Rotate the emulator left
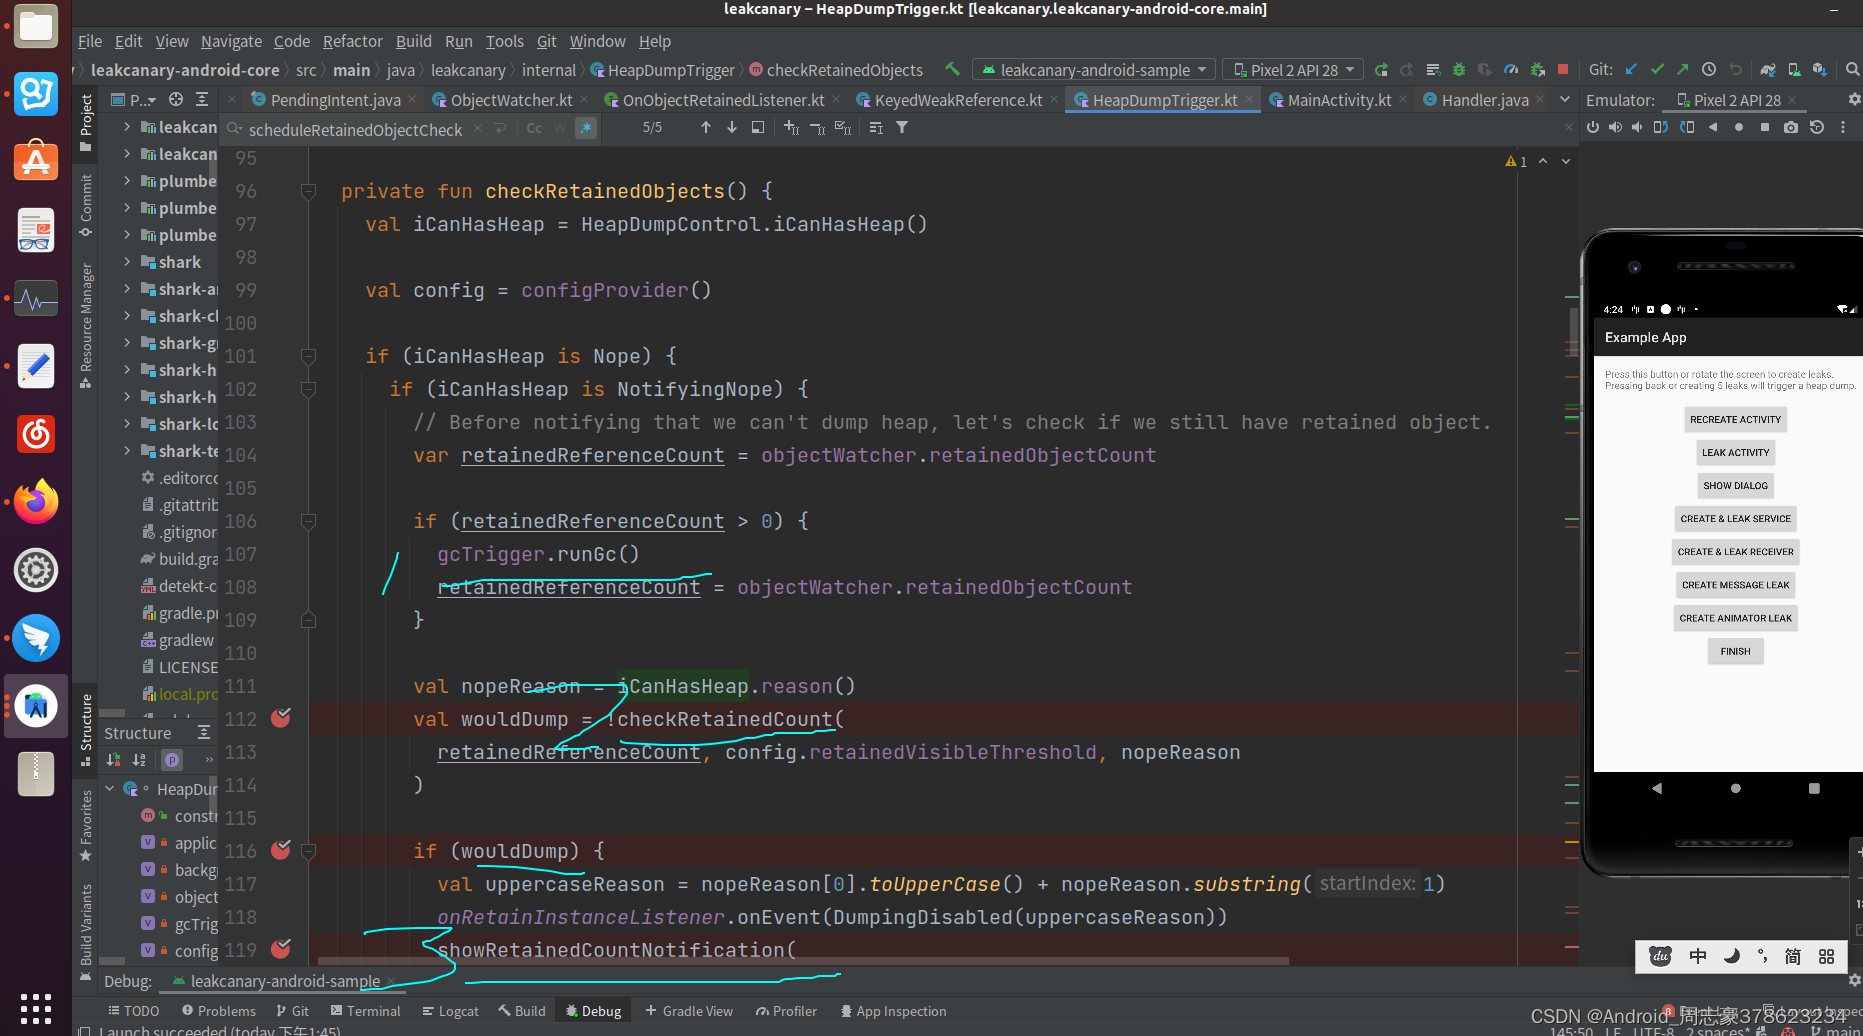This screenshot has width=1863, height=1036. click(x=1661, y=127)
